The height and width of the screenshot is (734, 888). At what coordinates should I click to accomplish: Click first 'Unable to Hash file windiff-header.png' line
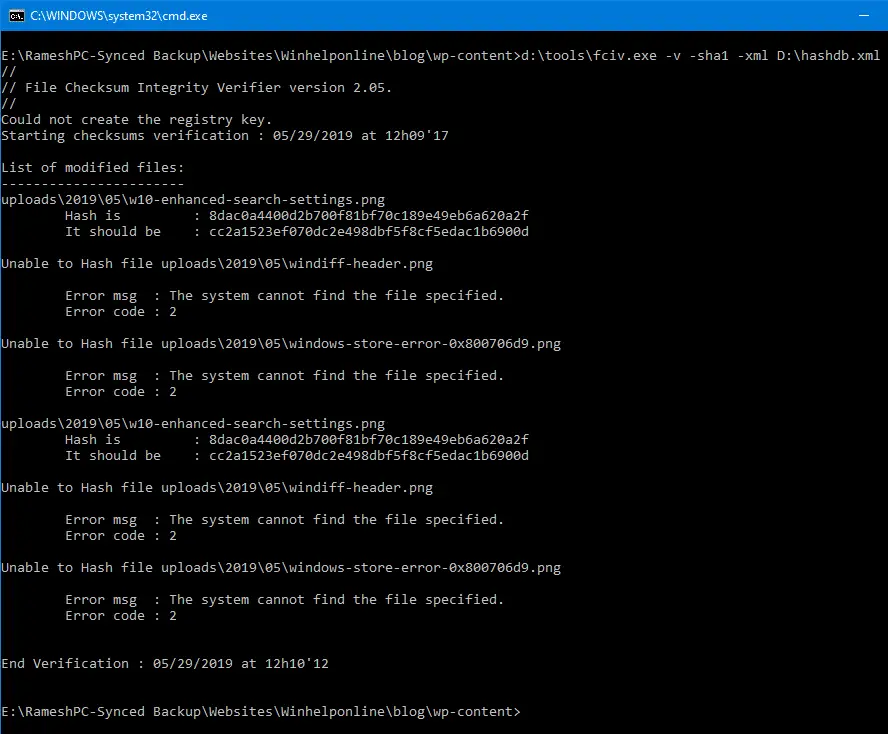(x=217, y=264)
